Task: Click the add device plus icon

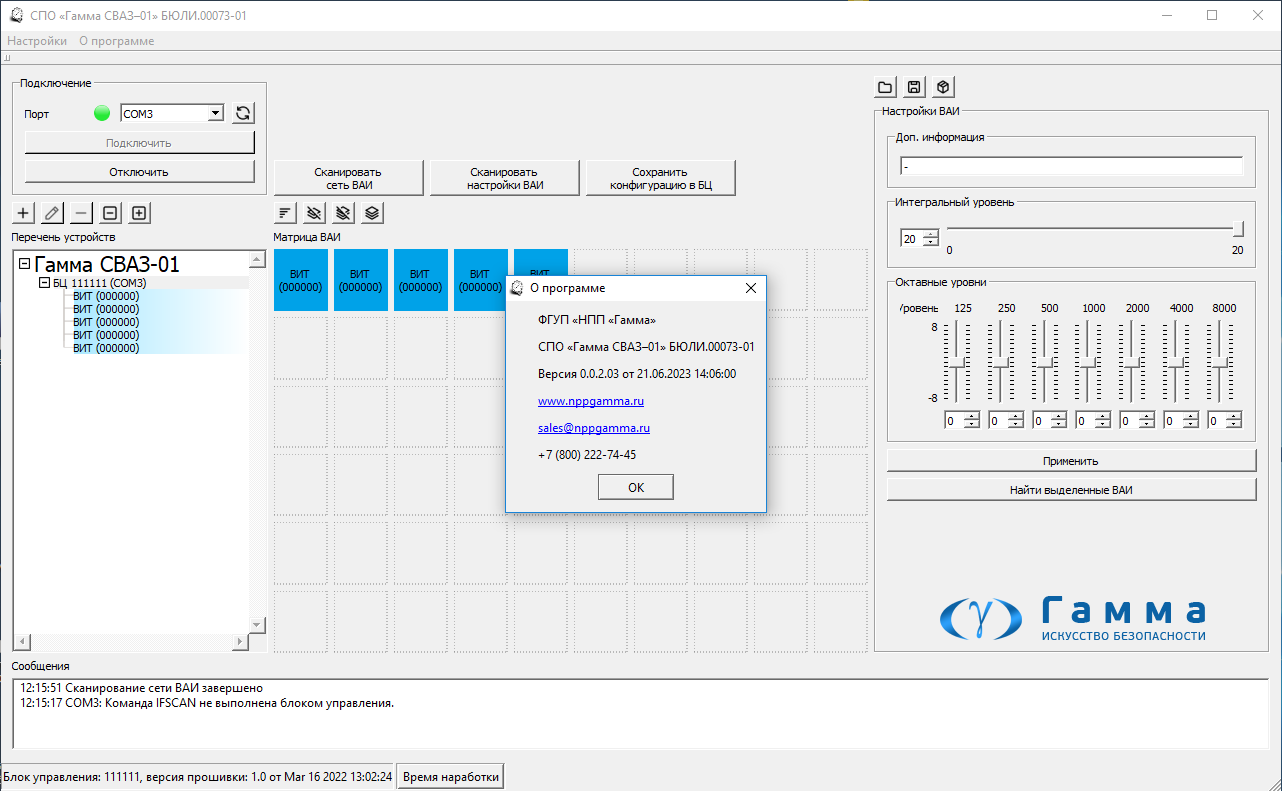Action: [x=24, y=213]
